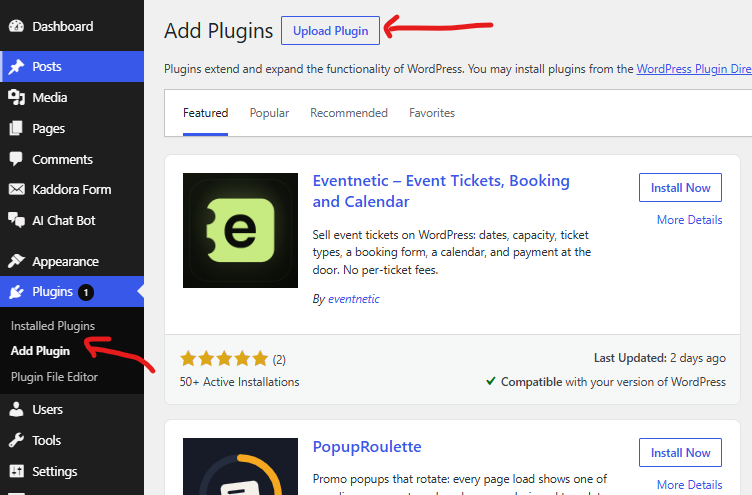Screen dimensions: 752x495
Task: Open the WordPress Plugin Directory link
Action: point(694,69)
